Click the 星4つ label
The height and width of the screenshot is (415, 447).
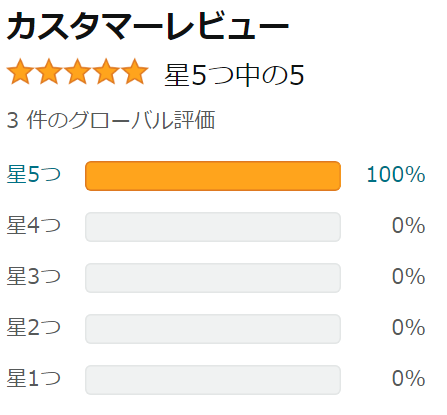pyautogui.click(x=34, y=225)
